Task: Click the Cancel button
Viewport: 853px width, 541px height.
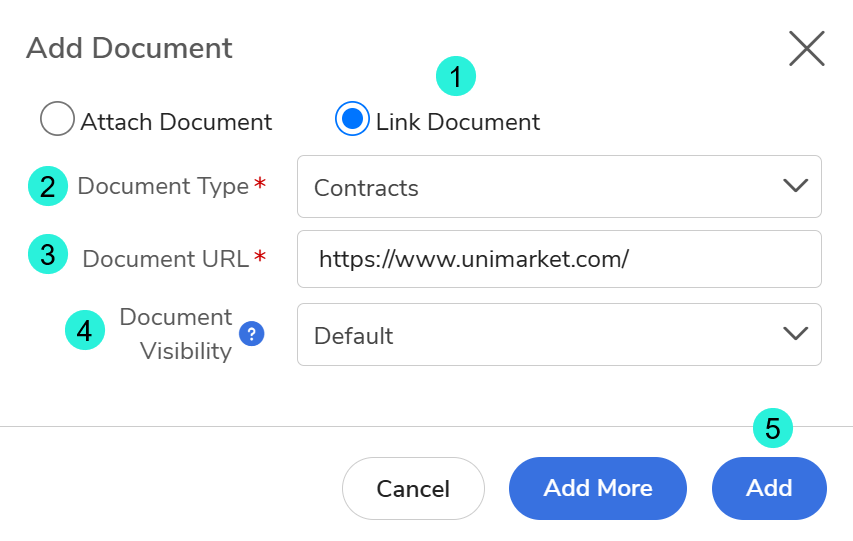Action: click(413, 489)
